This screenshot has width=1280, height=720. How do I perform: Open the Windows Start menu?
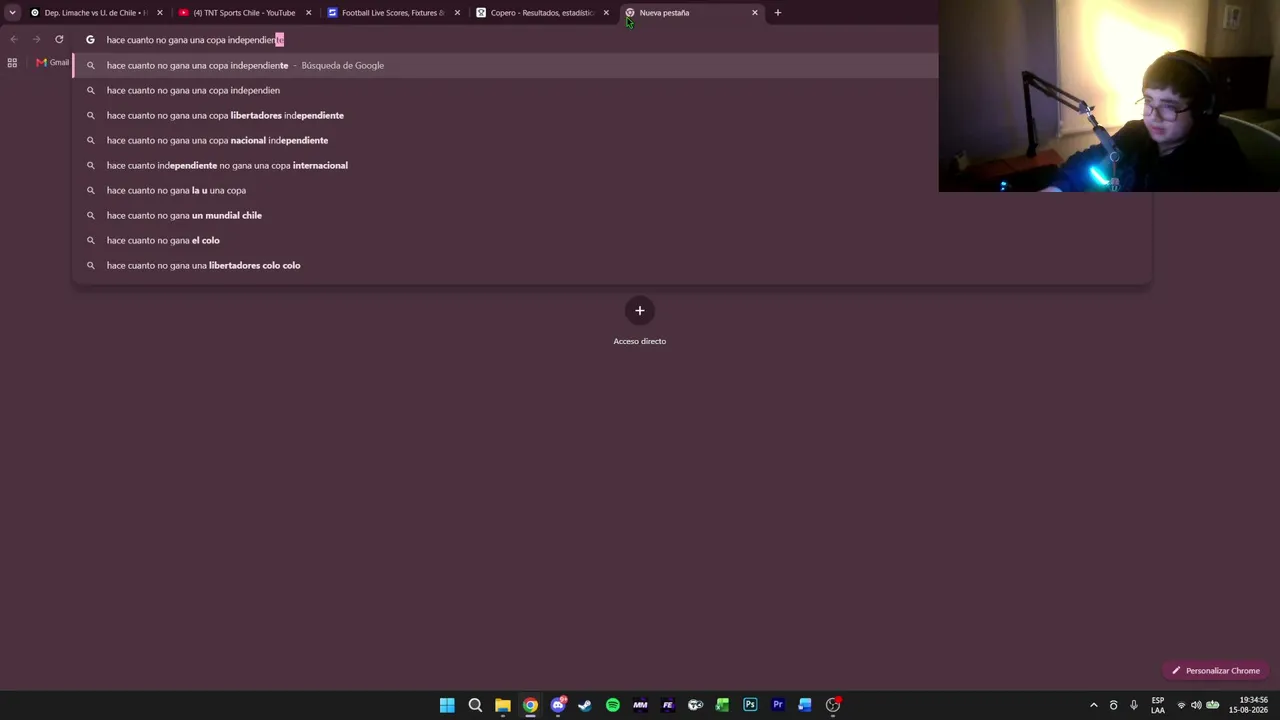(x=447, y=705)
